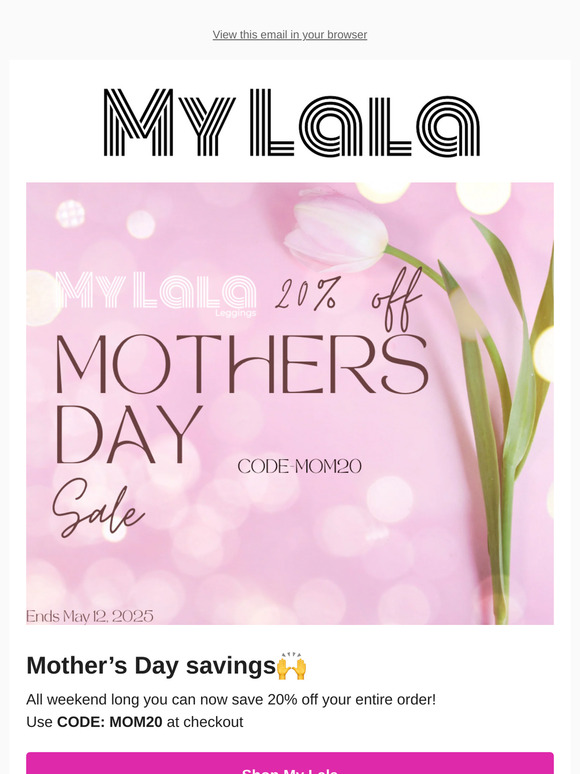
Task: Click the large "MOTHERS" banner headline
Action: 242,365
